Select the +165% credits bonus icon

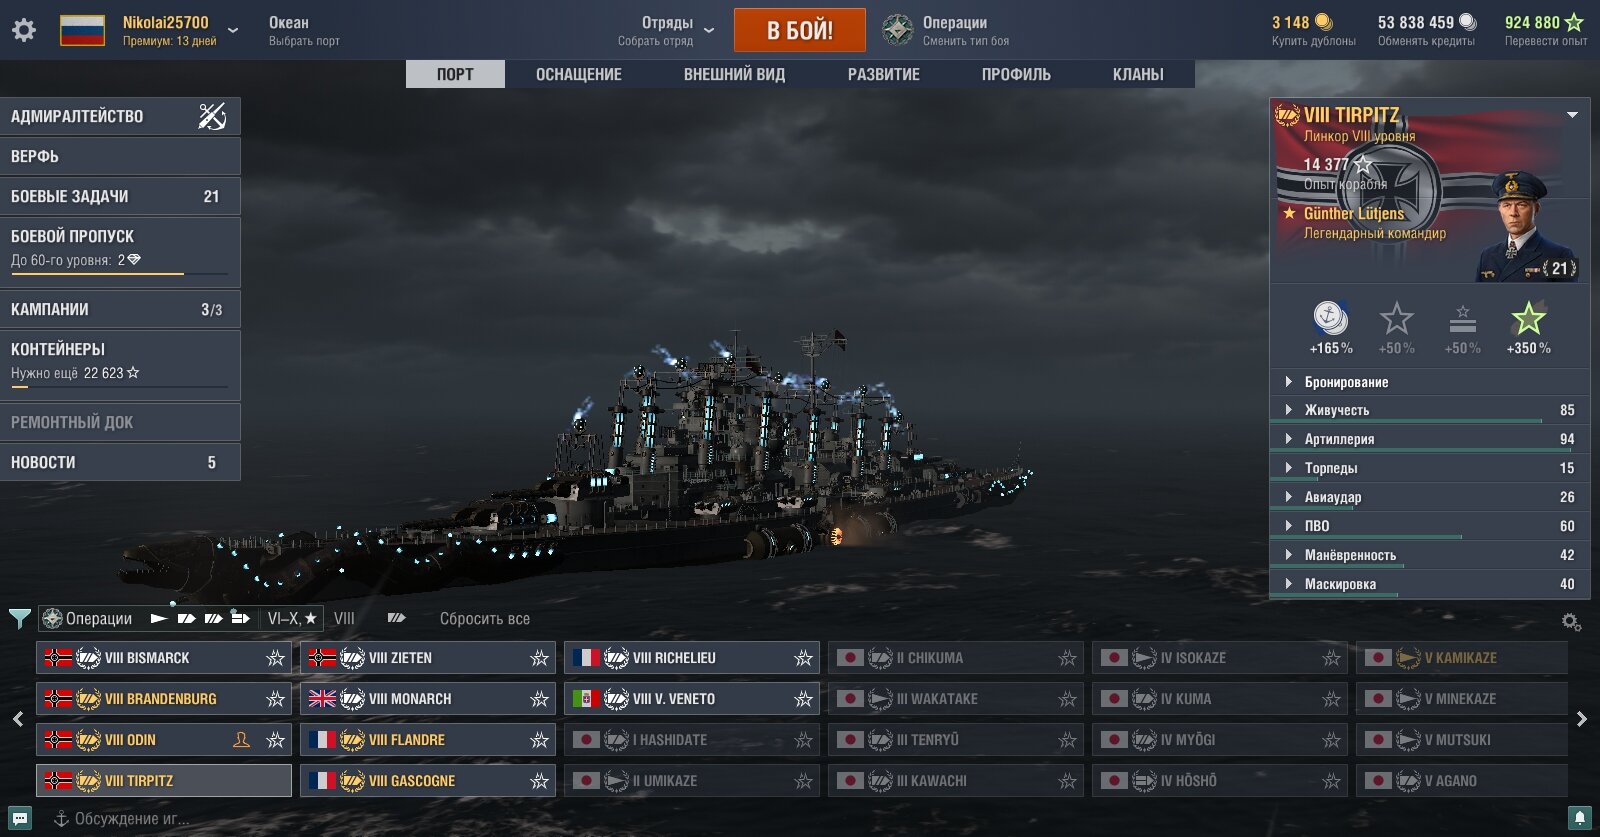pos(1330,319)
